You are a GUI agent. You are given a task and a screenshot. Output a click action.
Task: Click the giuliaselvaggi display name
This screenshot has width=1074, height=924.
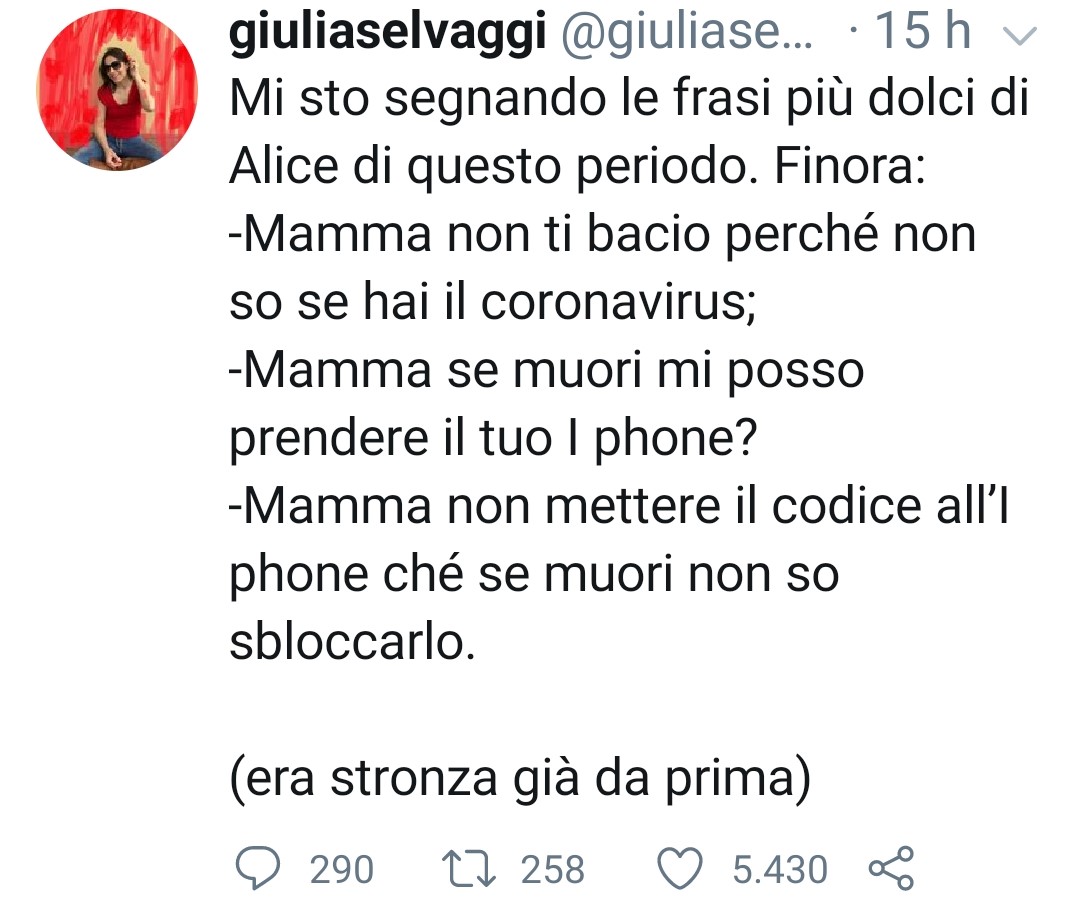(388, 32)
